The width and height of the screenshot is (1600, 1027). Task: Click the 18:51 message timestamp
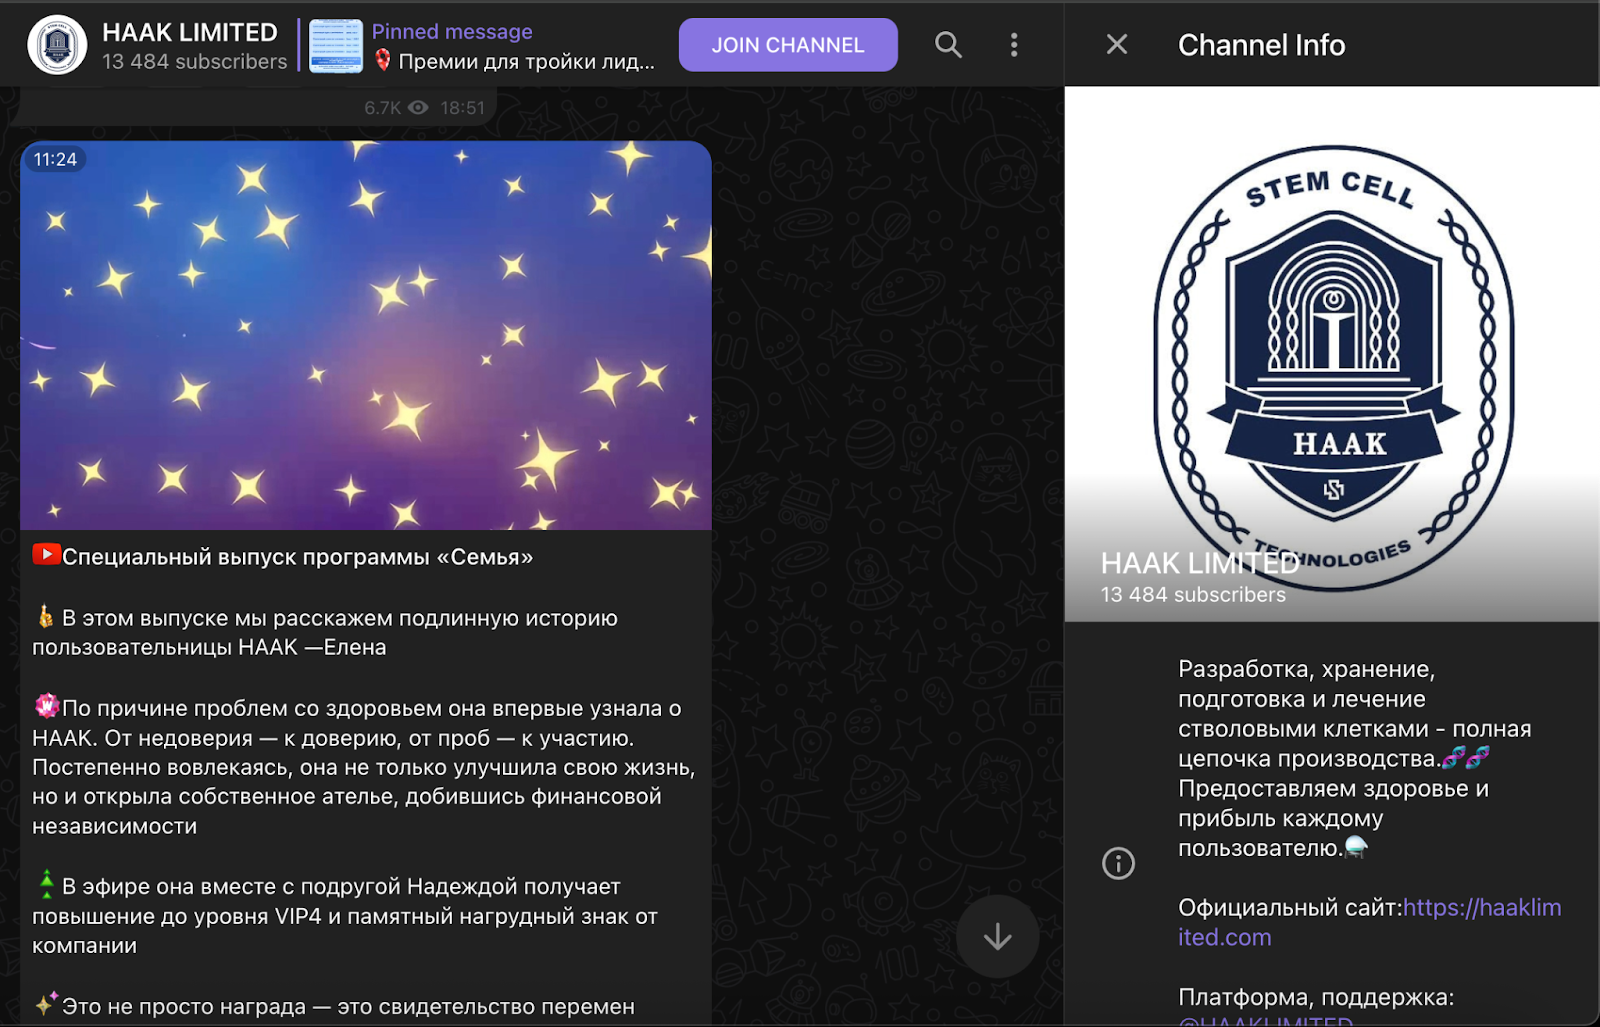462,108
